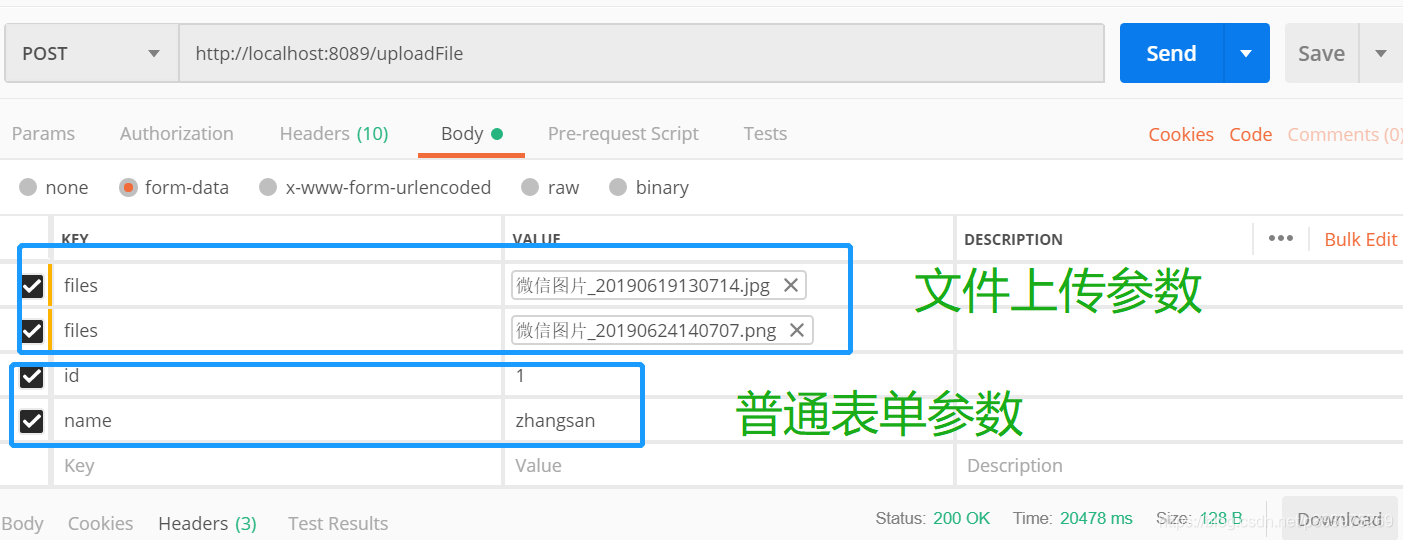Expand the Send button arrow menu
This screenshot has width=1403, height=540.
(1246, 53)
